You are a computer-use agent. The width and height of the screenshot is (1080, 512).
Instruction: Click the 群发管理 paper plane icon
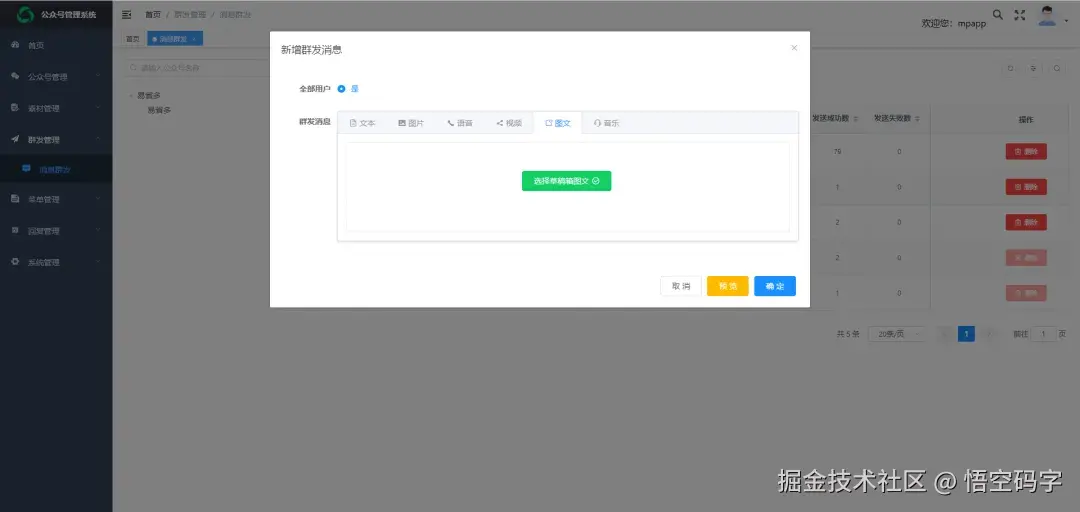coord(15,139)
